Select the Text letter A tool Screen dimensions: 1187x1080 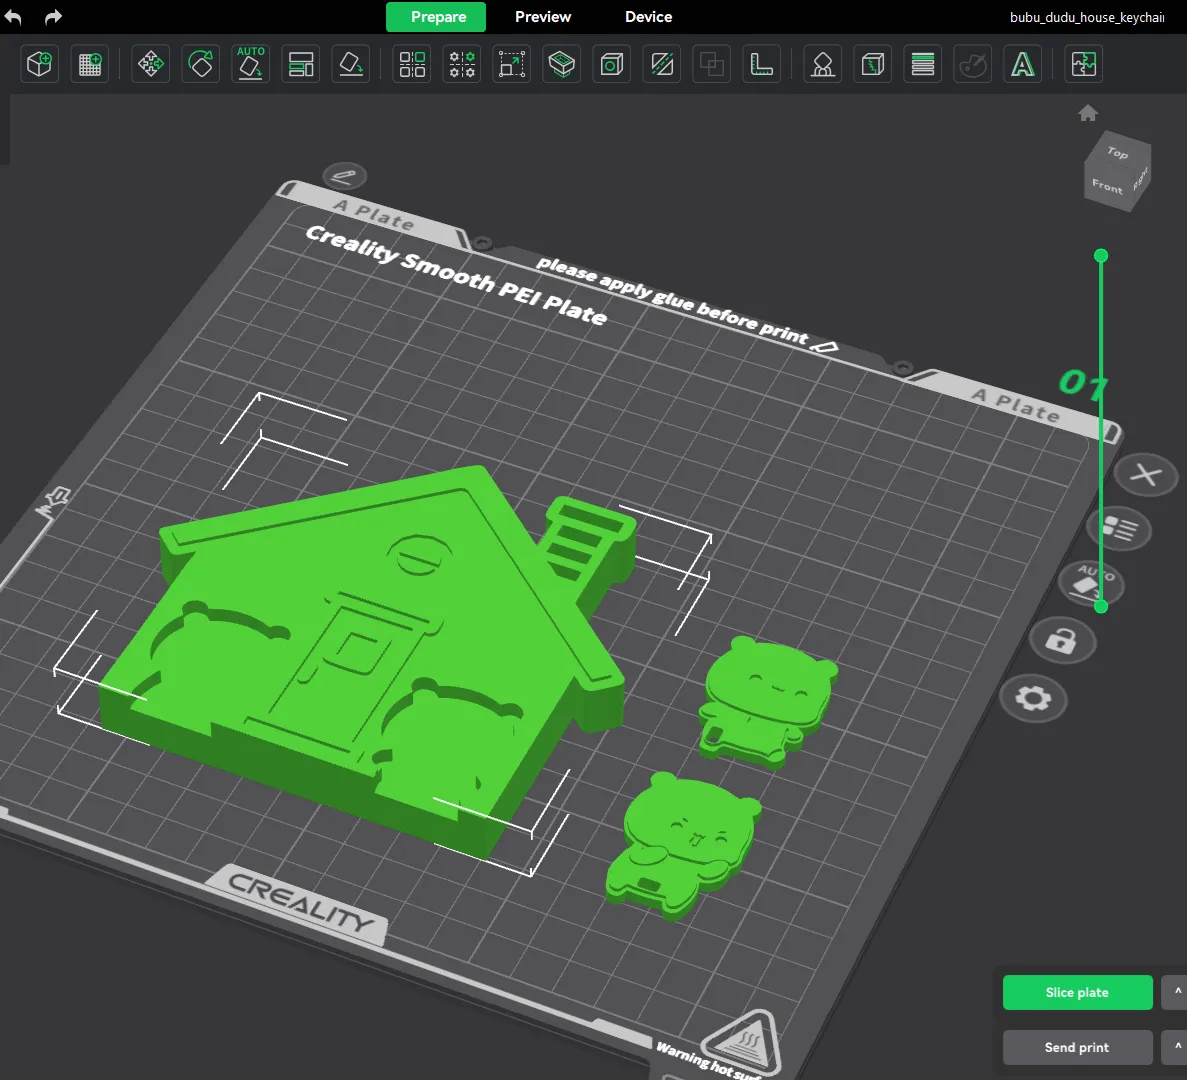[1023, 64]
